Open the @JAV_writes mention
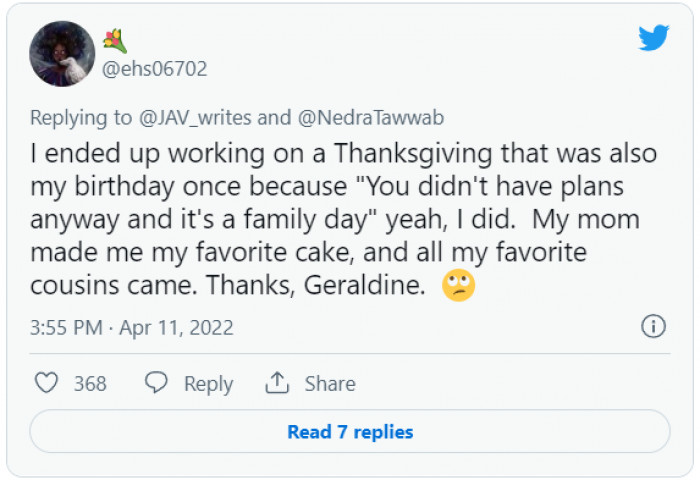Image resolution: width=700 pixels, height=480 pixels. point(195,118)
